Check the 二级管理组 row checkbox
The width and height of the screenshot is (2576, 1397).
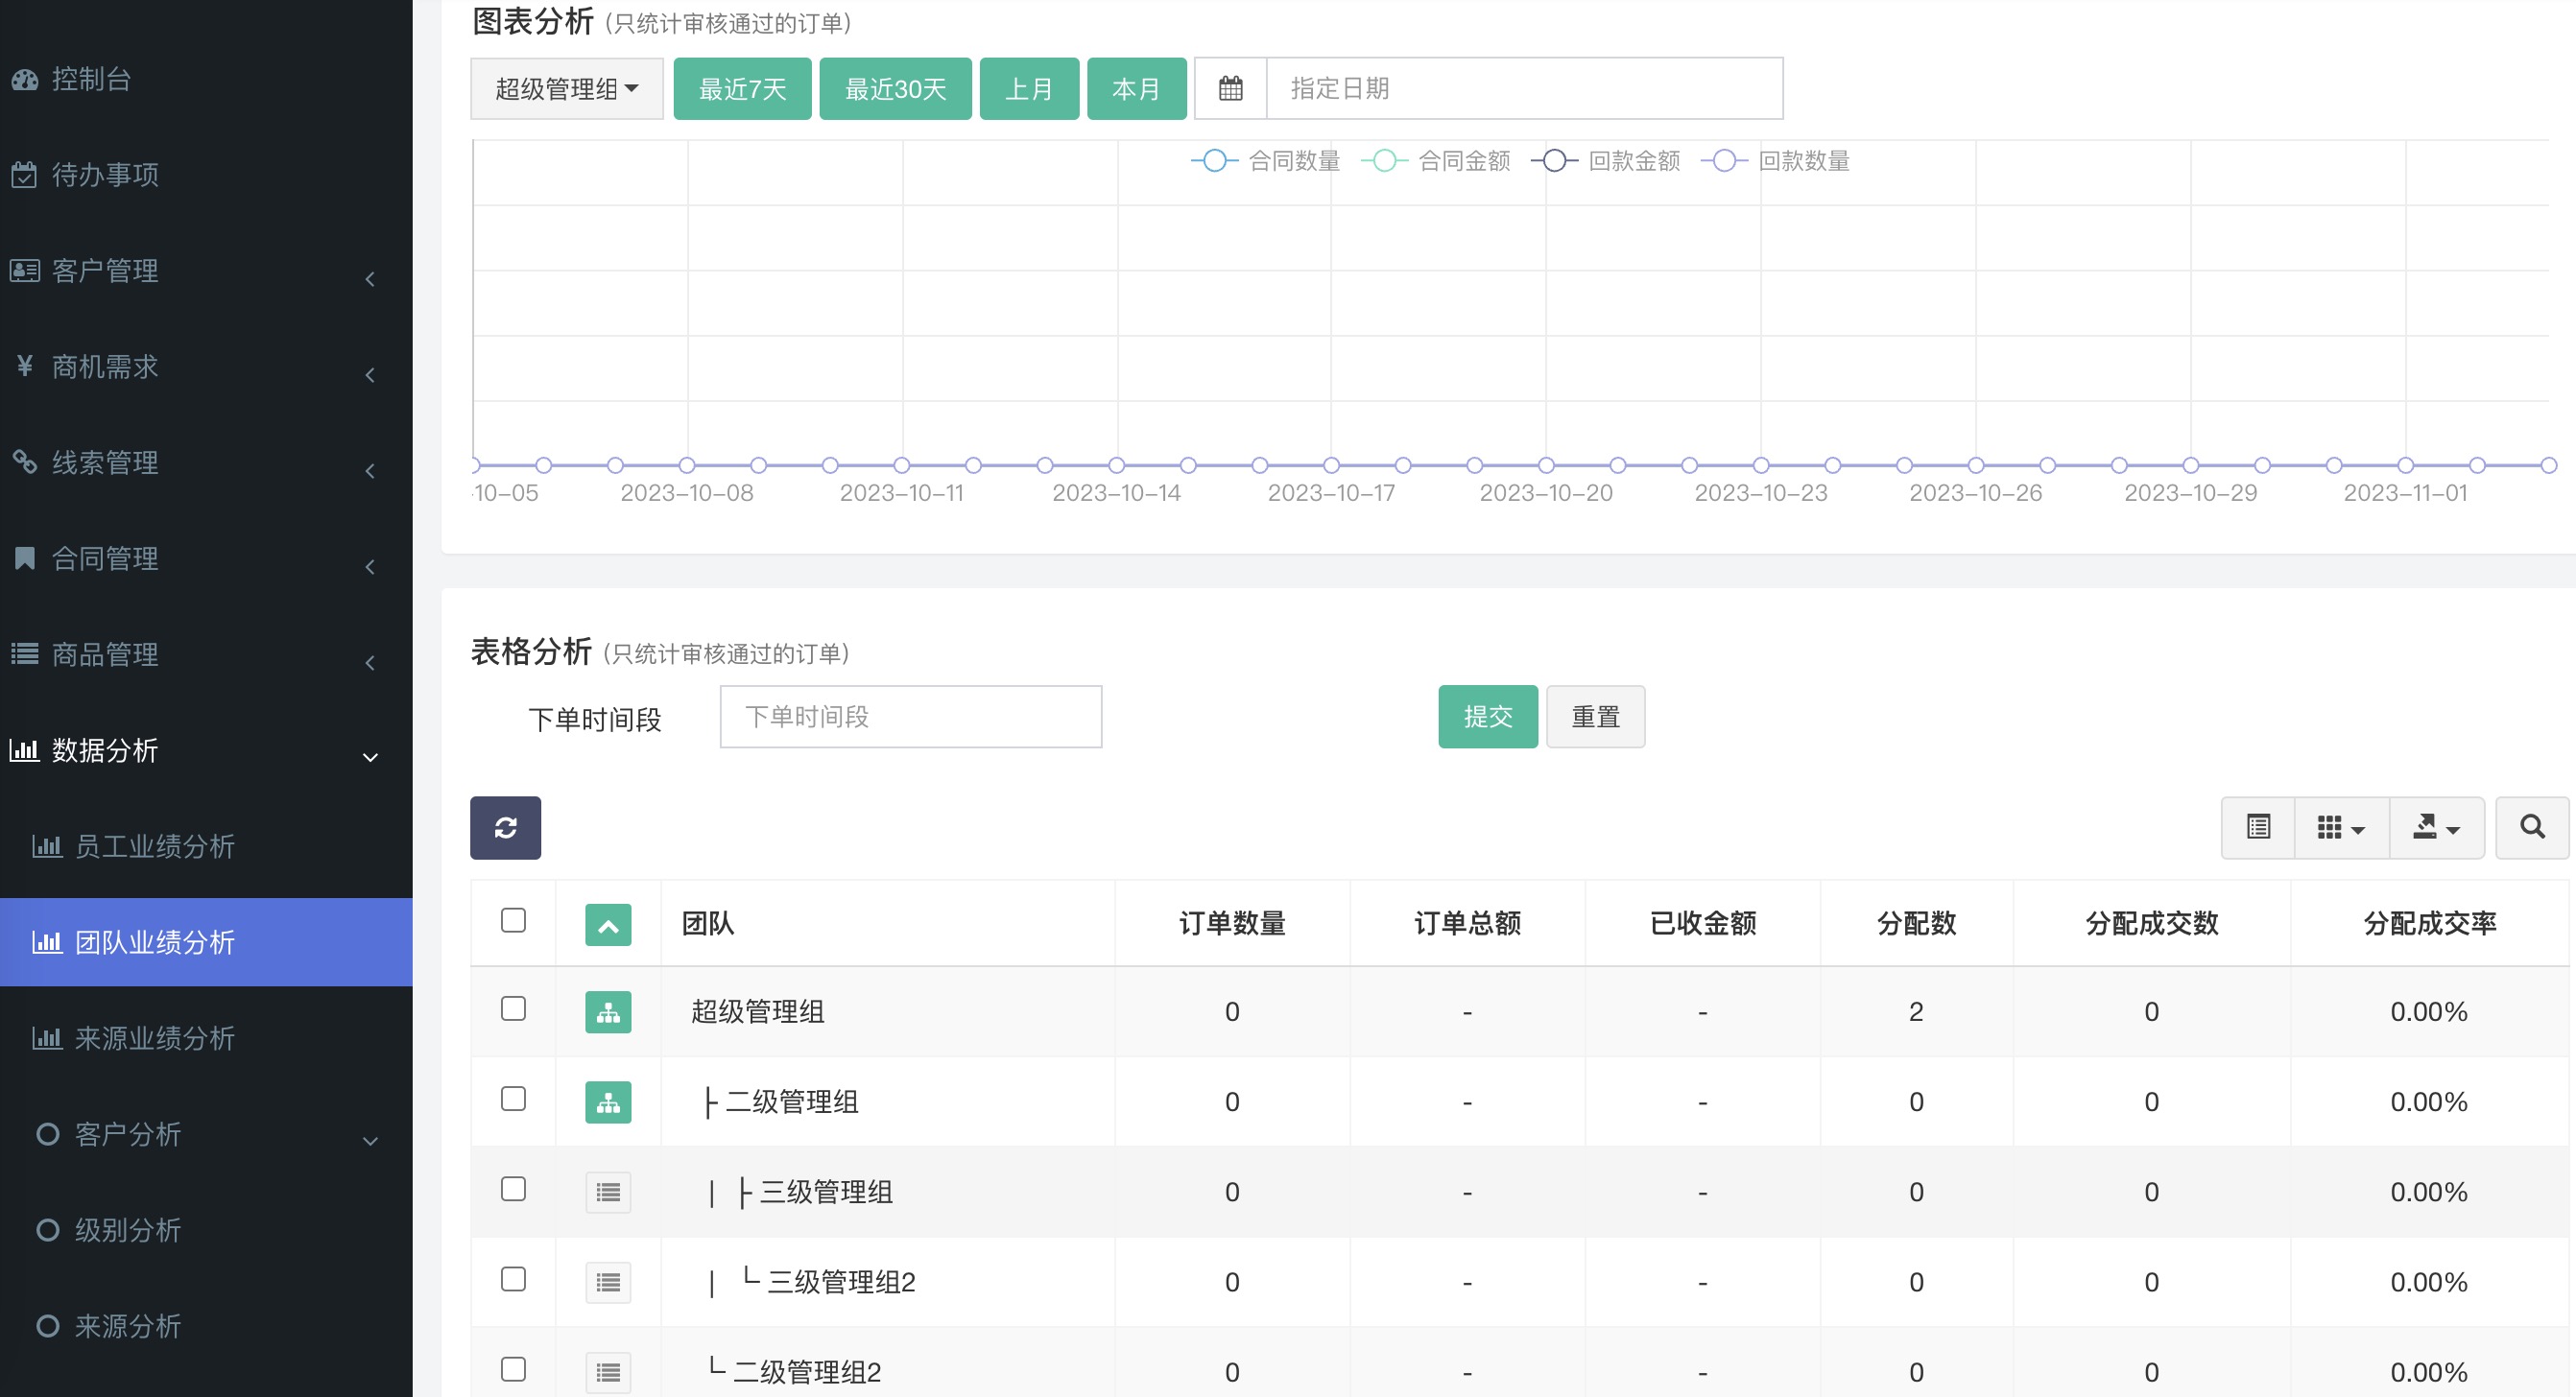tap(513, 1099)
